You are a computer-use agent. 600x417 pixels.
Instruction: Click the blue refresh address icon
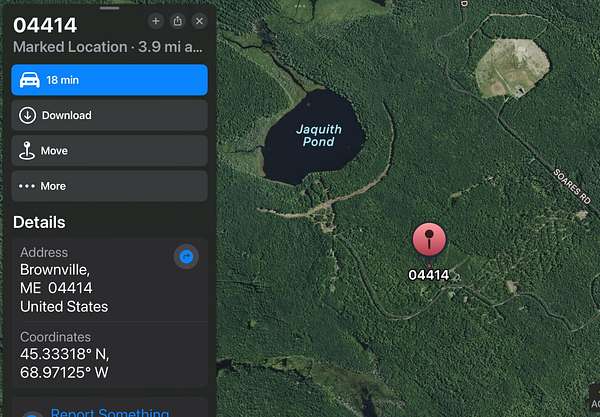[186, 256]
